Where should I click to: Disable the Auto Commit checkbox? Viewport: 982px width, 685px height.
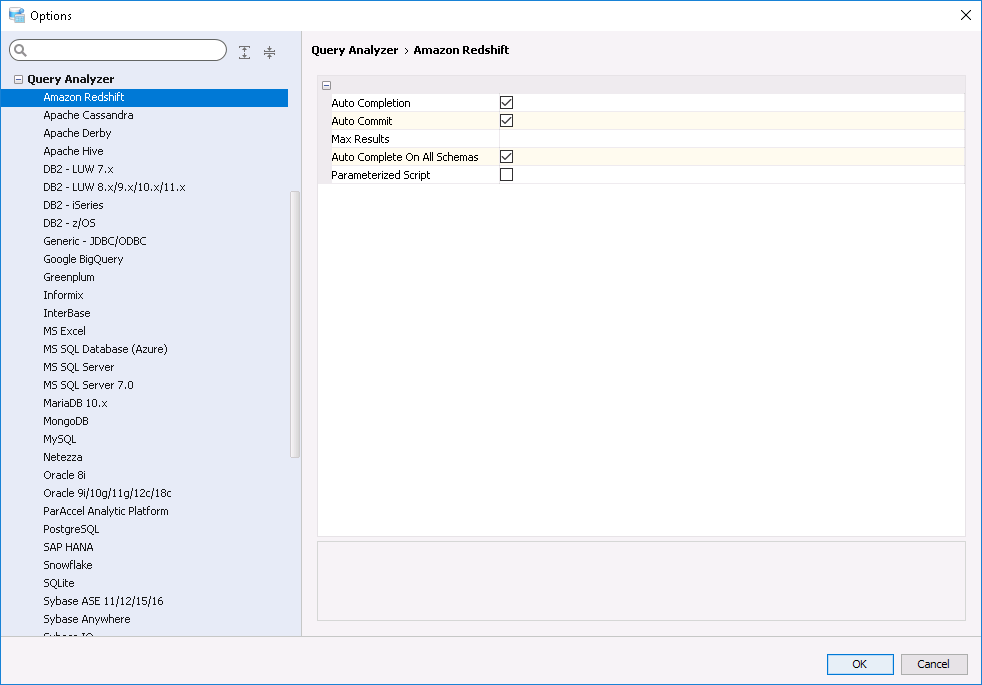(x=506, y=121)
